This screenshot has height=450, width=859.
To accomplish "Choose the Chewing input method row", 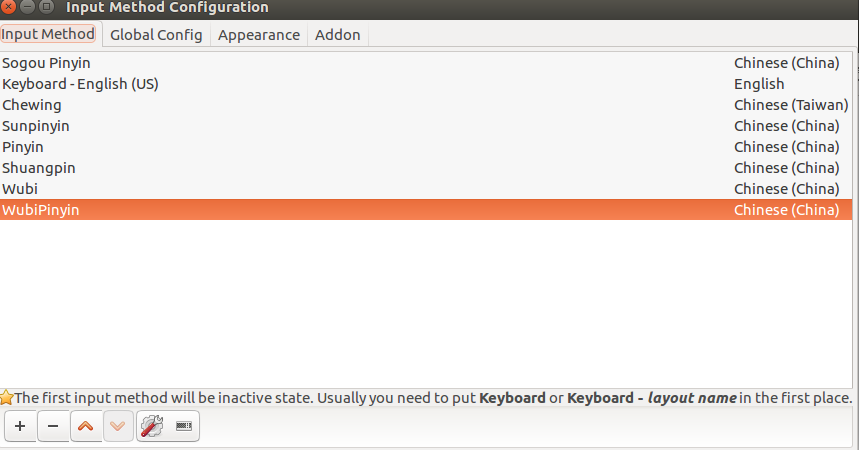I will coord(32,105).
